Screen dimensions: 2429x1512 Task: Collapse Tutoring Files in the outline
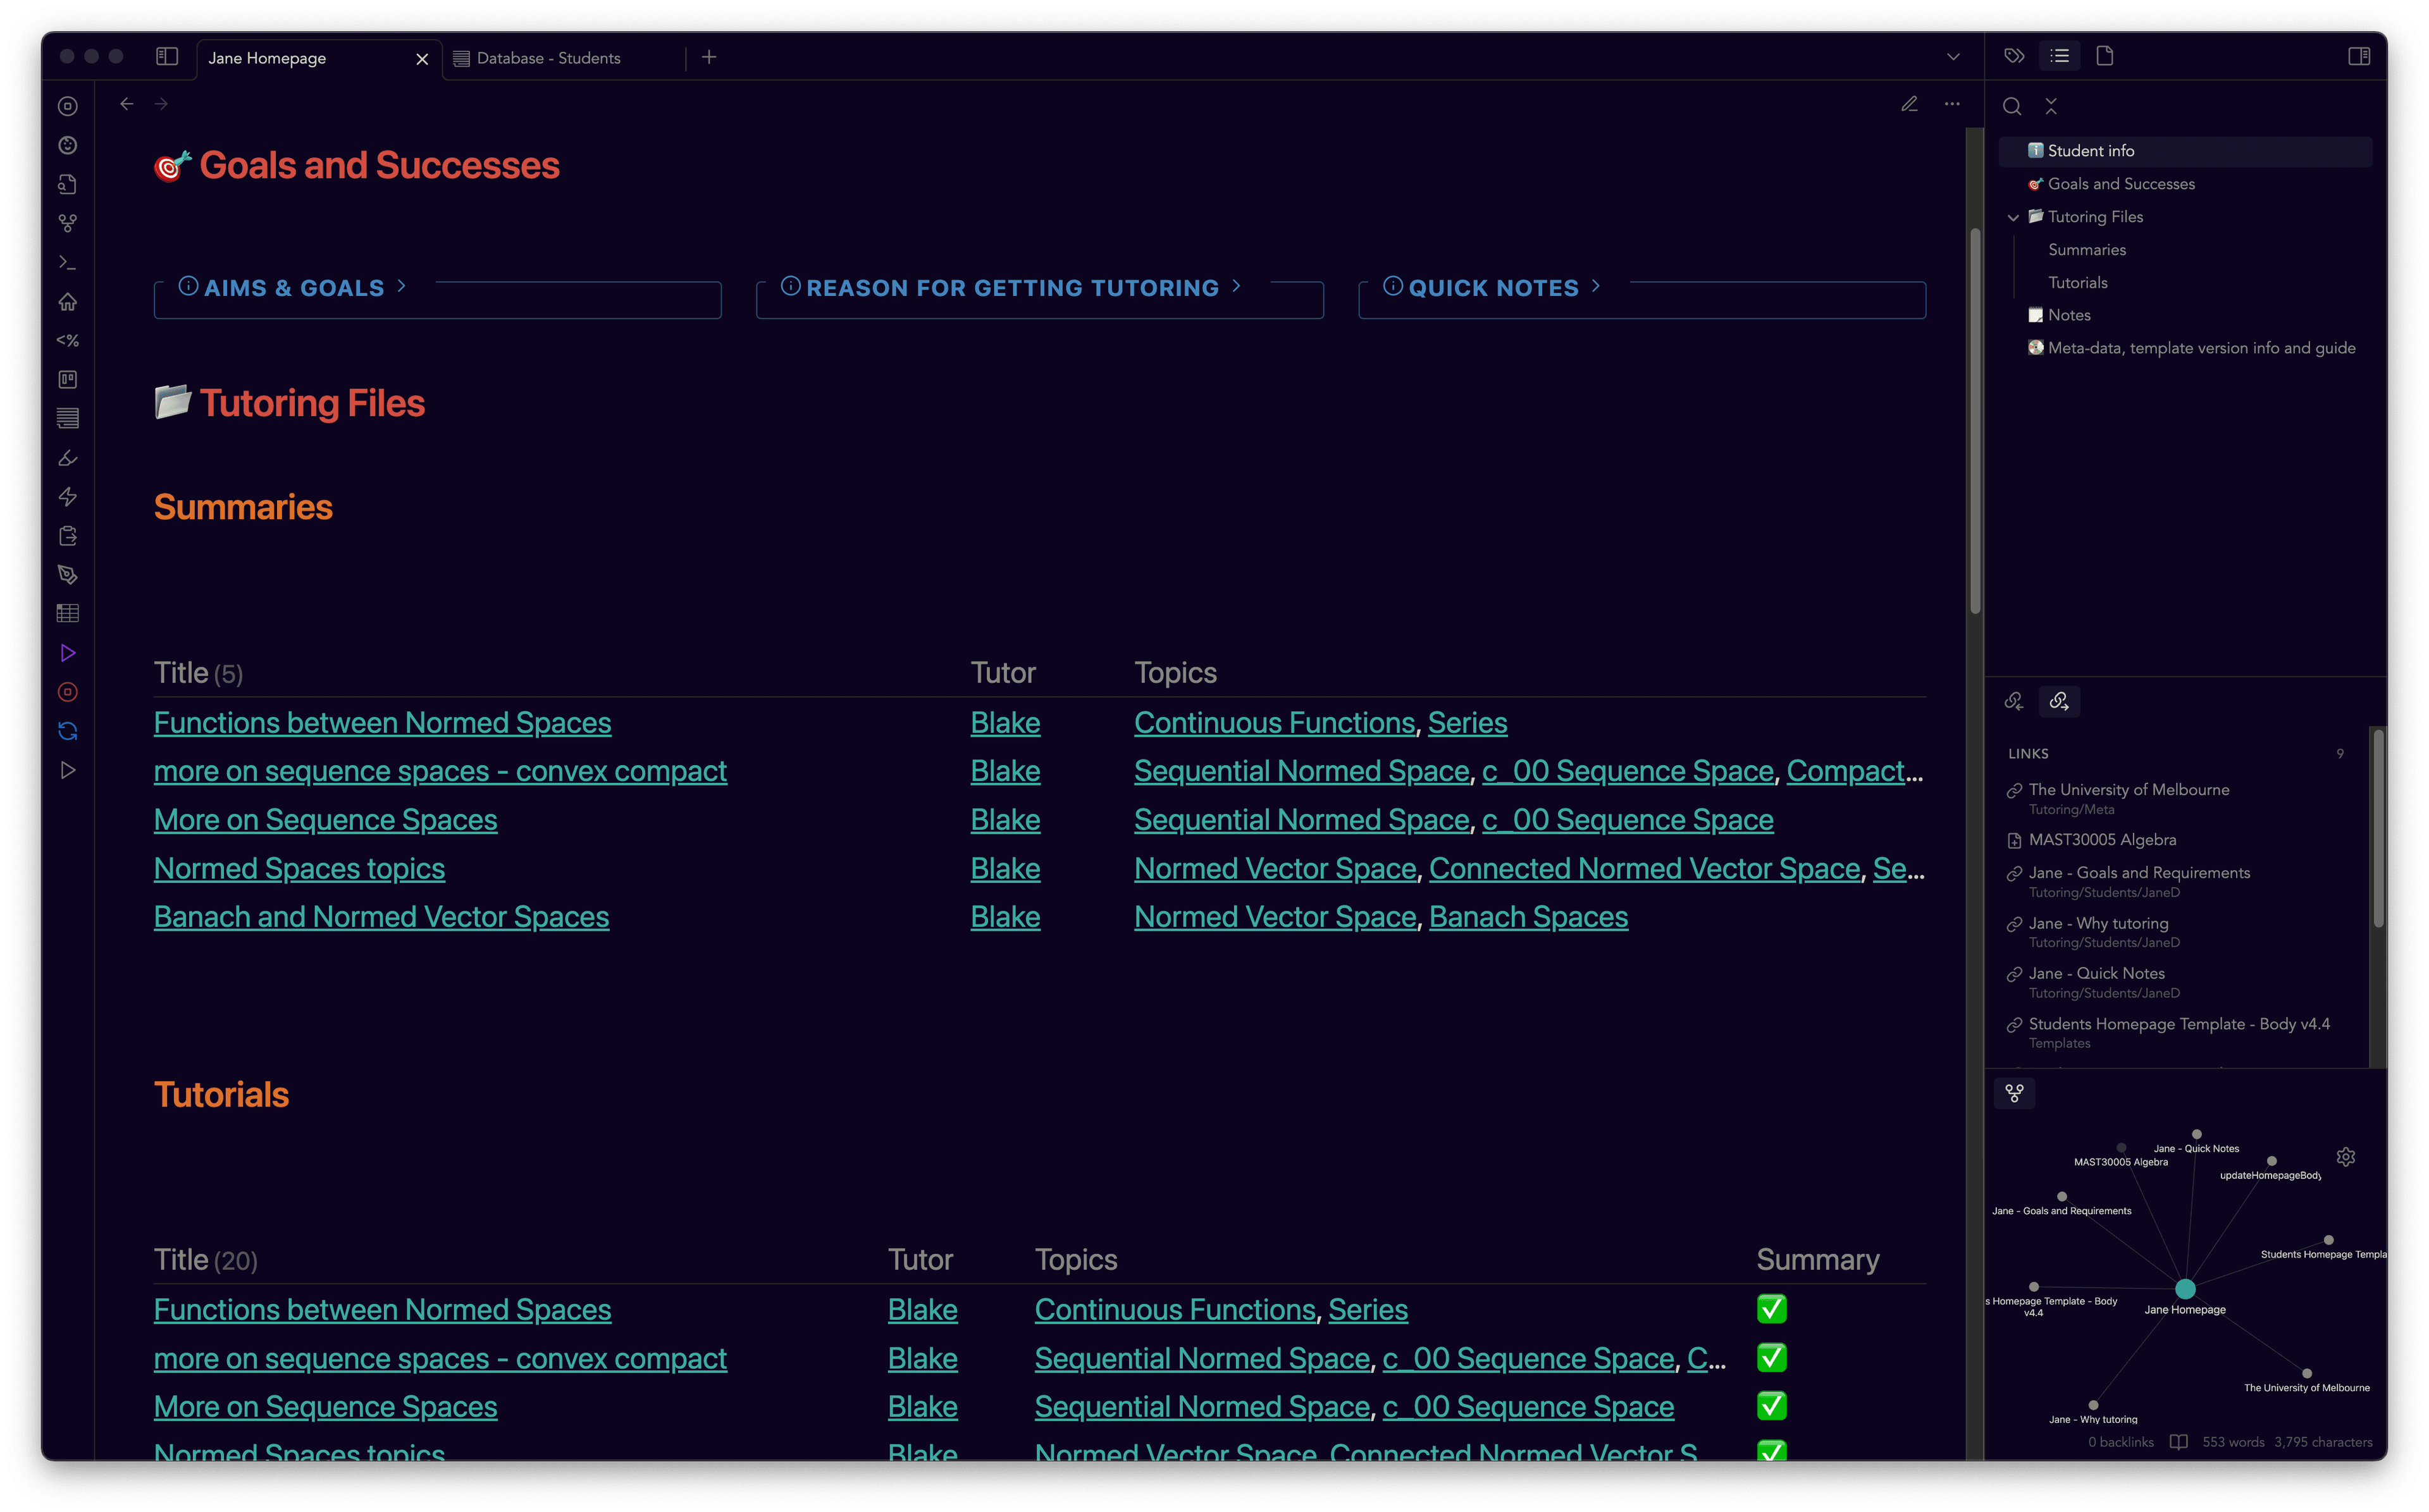(2013, 217)
